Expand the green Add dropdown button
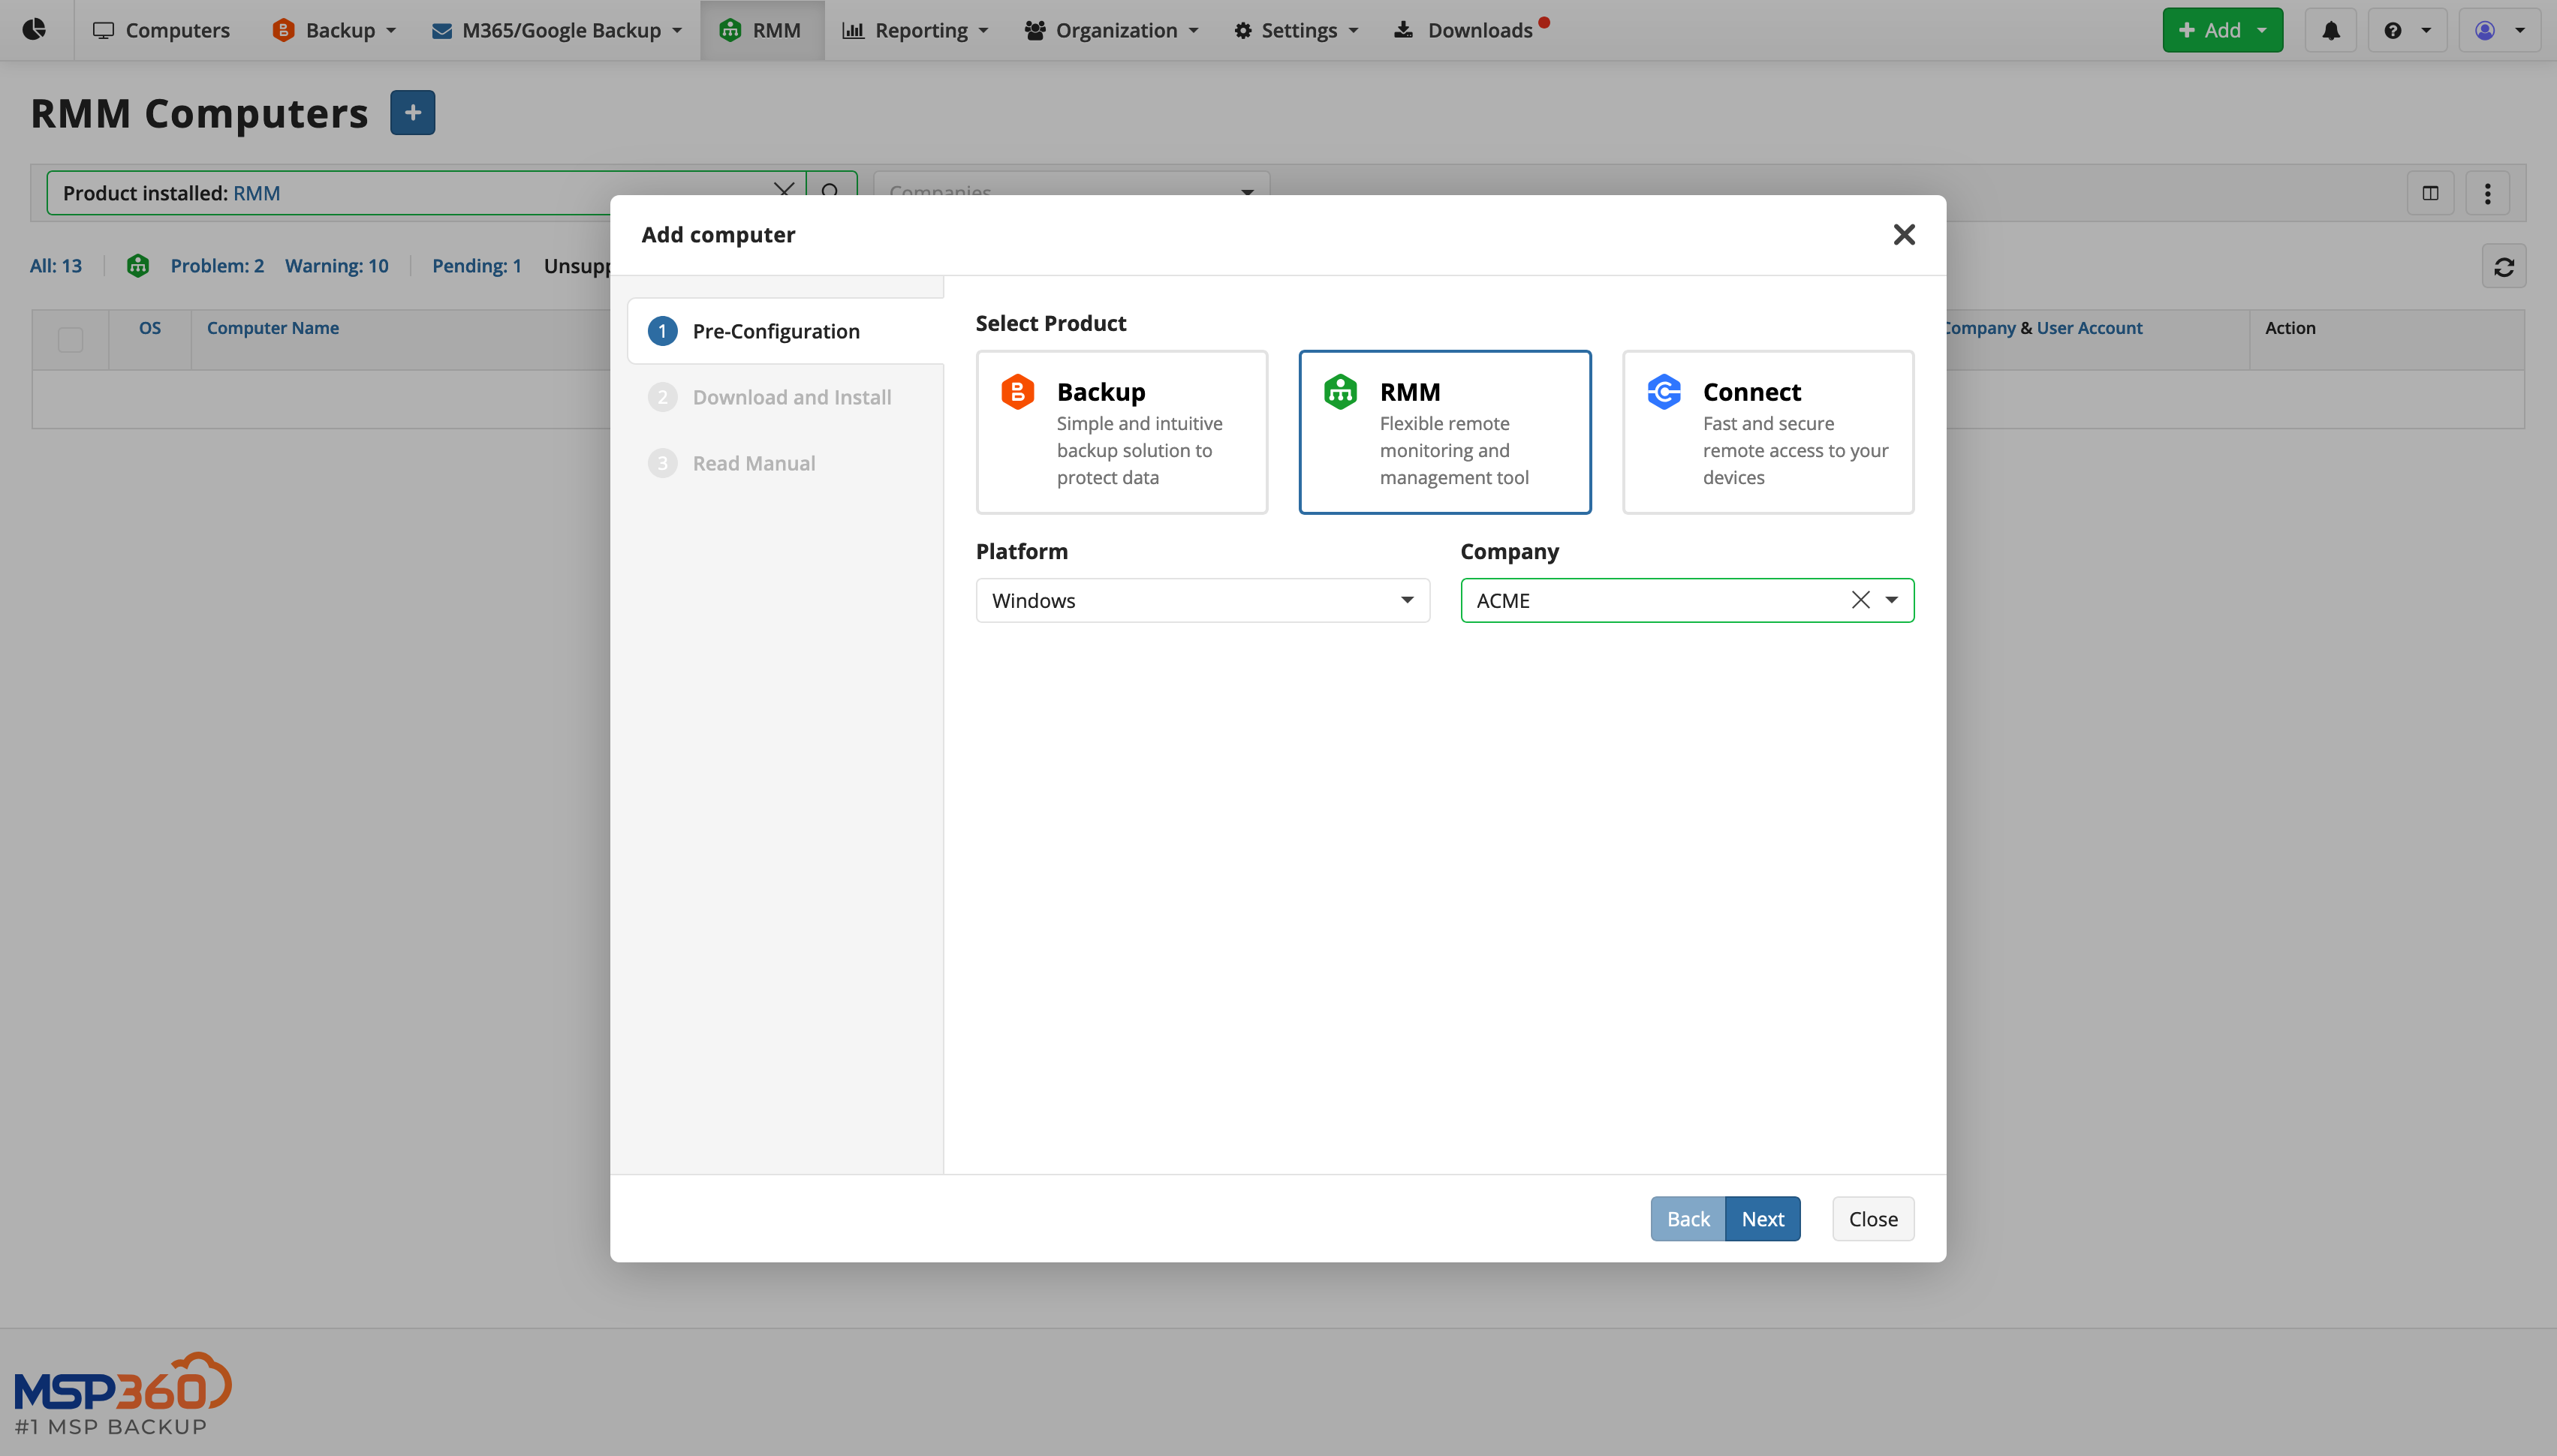Screen dimensions: 2557x1456 pyautogui.click(x=2222, y=30)
